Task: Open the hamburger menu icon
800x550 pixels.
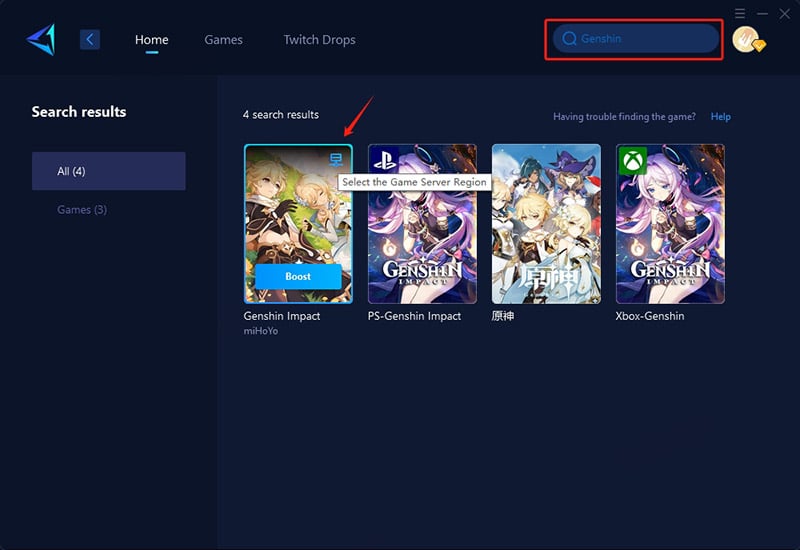Action: pos(740,13)
